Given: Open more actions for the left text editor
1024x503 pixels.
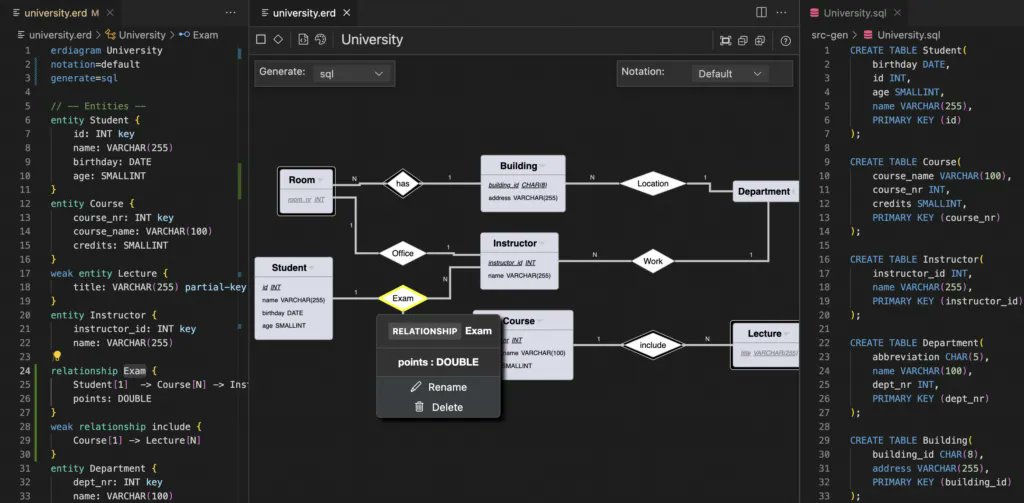Looking at the screenshot, I should (231, 12).
